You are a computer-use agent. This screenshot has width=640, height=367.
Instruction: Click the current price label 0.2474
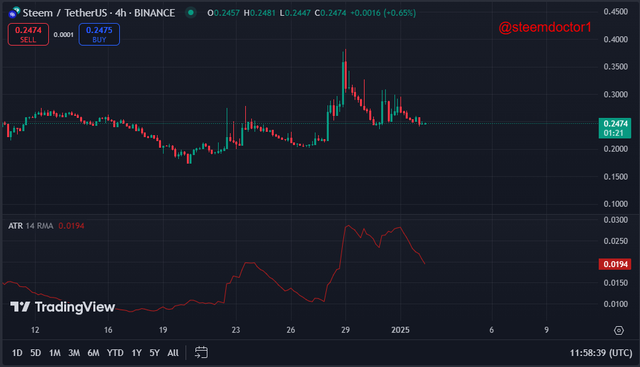click(x=615, y=128)
